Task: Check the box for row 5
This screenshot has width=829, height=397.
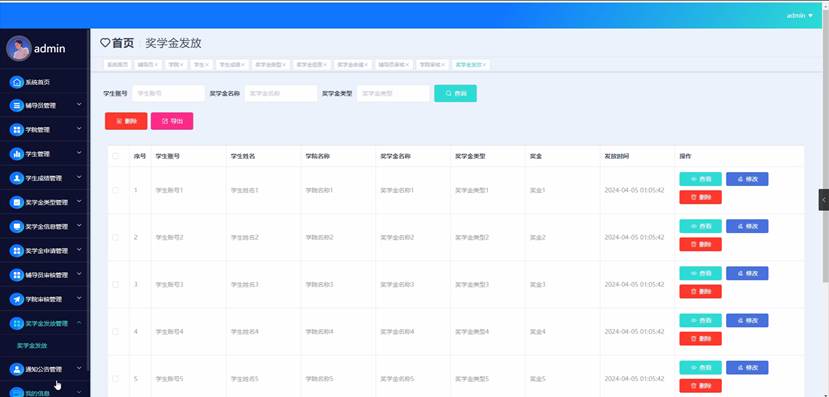Action: pos(116,378)
